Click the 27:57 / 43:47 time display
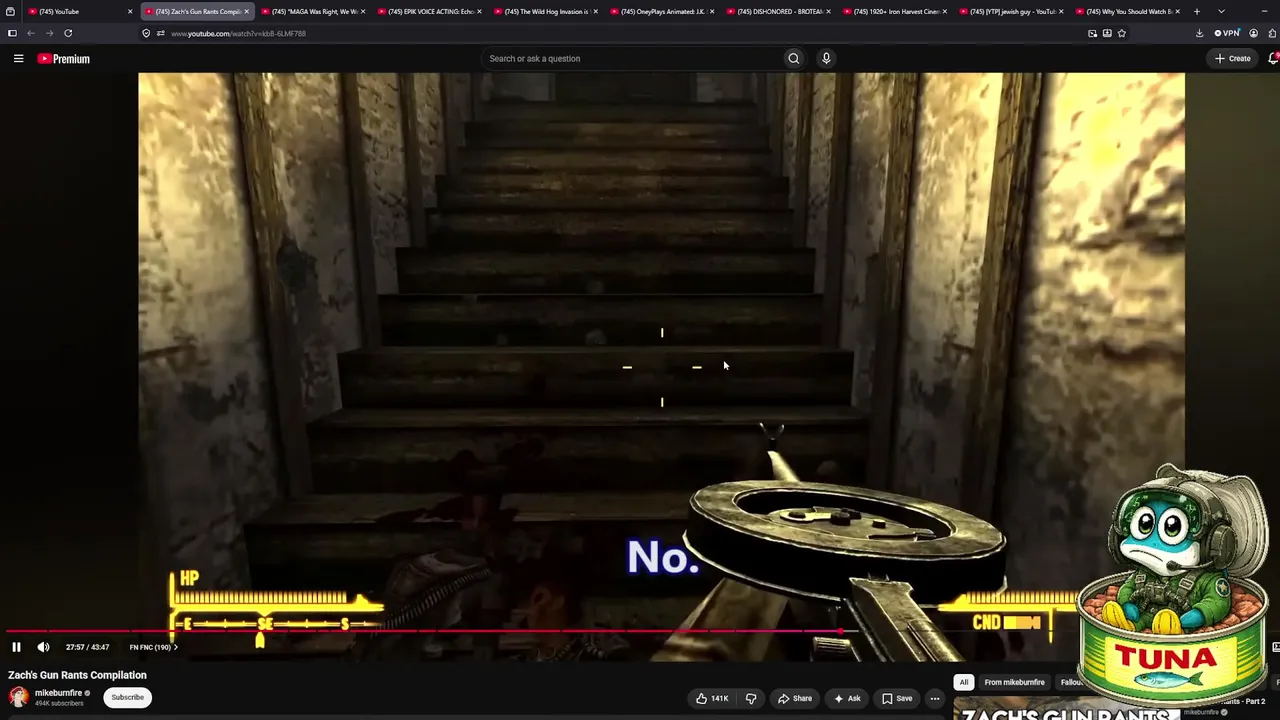Screen dimensions: 1280x720 pyautogui.click(x=88, y=647)
